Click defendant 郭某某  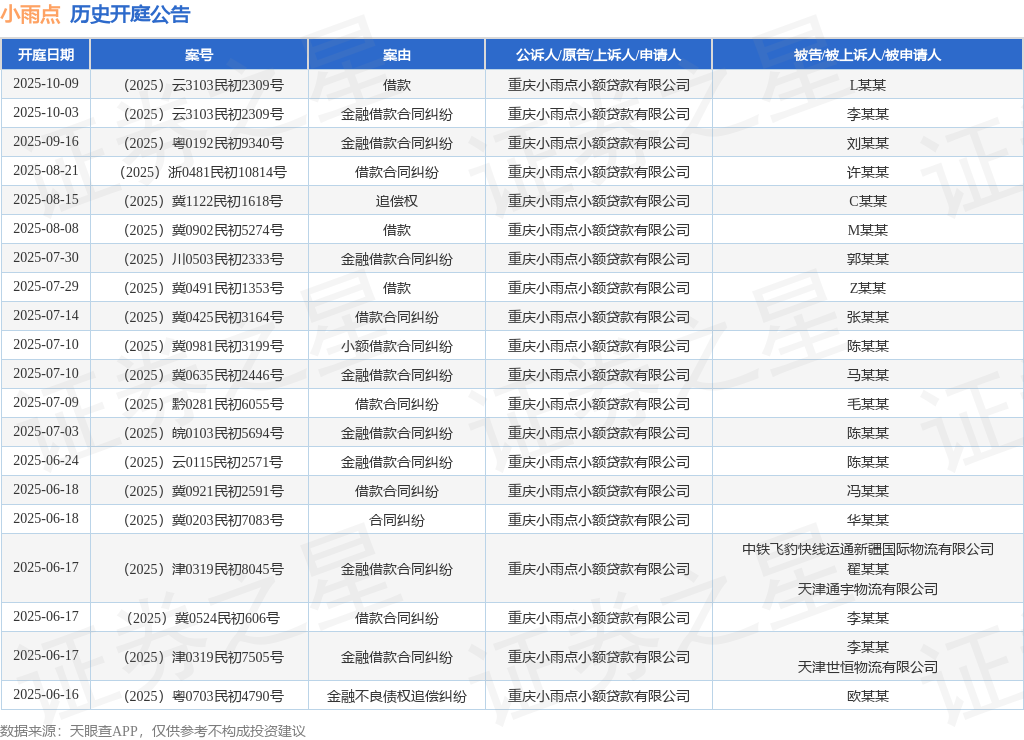coord(867,259)
